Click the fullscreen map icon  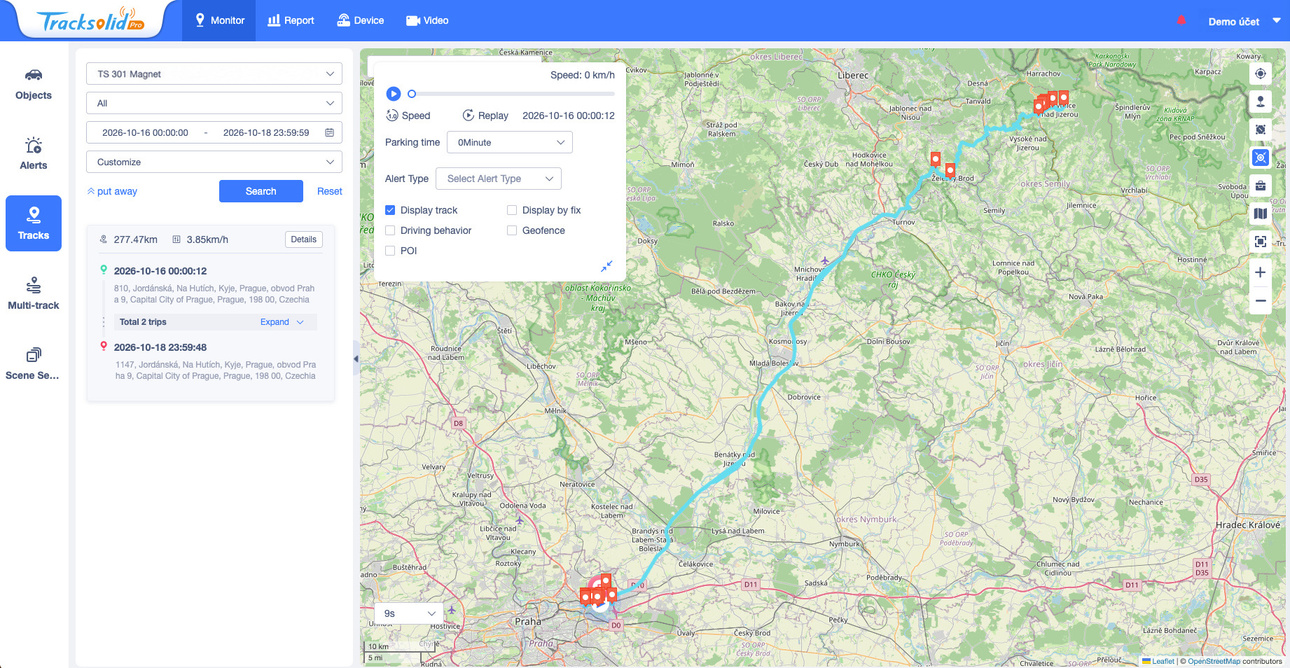(1260, 241)
